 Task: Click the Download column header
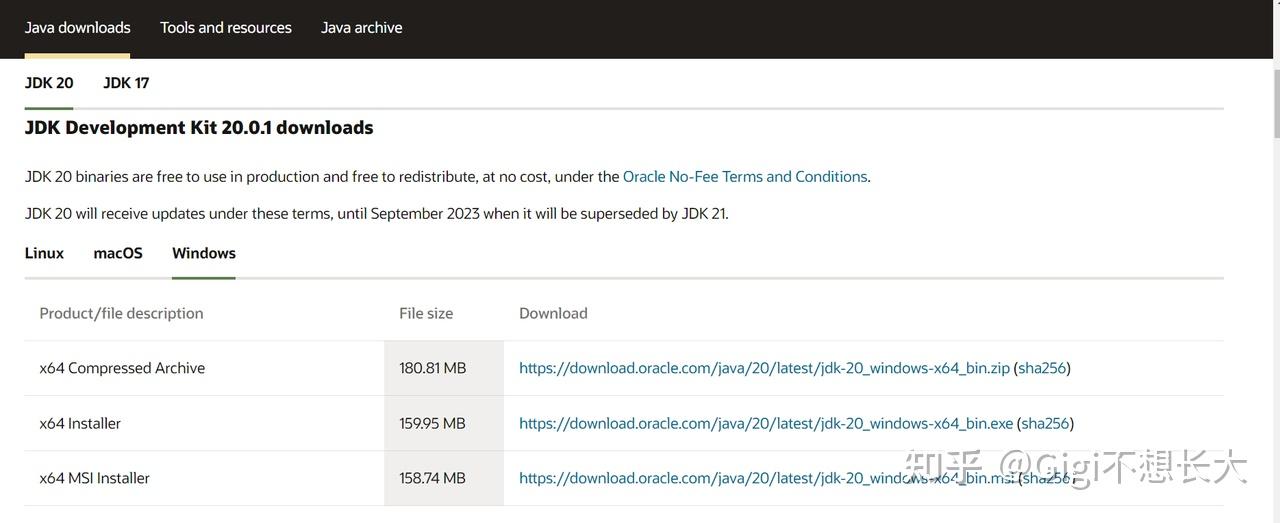(553, 313)
